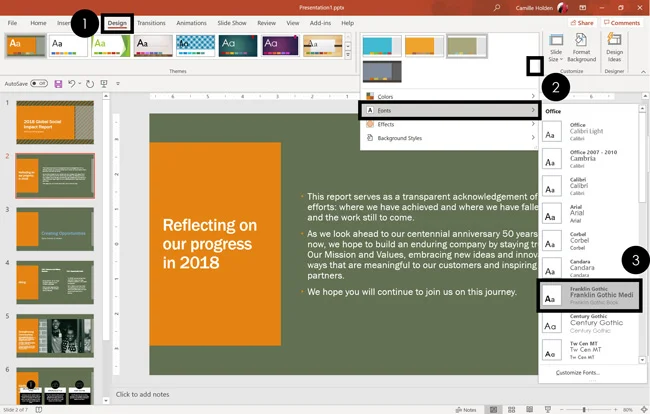Open Format Background pane
650x414 pixels.
pos(581,48)
